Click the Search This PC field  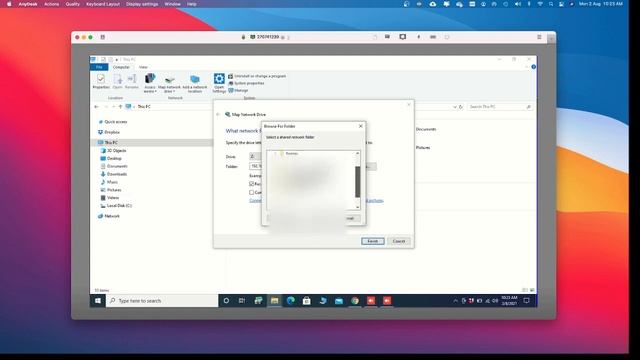(x=500, y=107)
